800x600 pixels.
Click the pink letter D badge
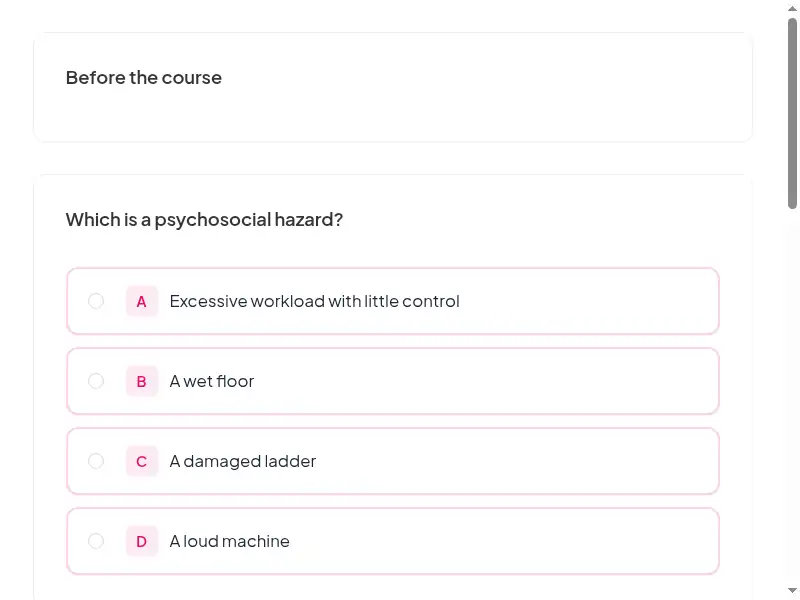(142, 541)
